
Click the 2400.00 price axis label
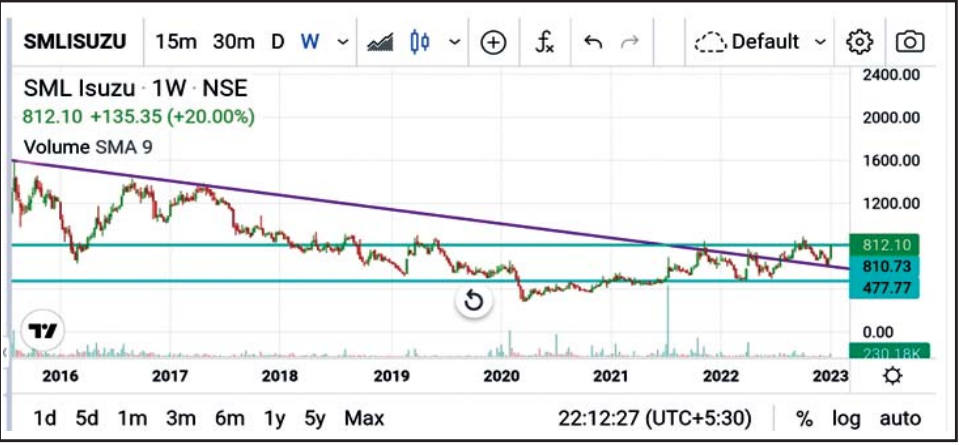(891, 75)
